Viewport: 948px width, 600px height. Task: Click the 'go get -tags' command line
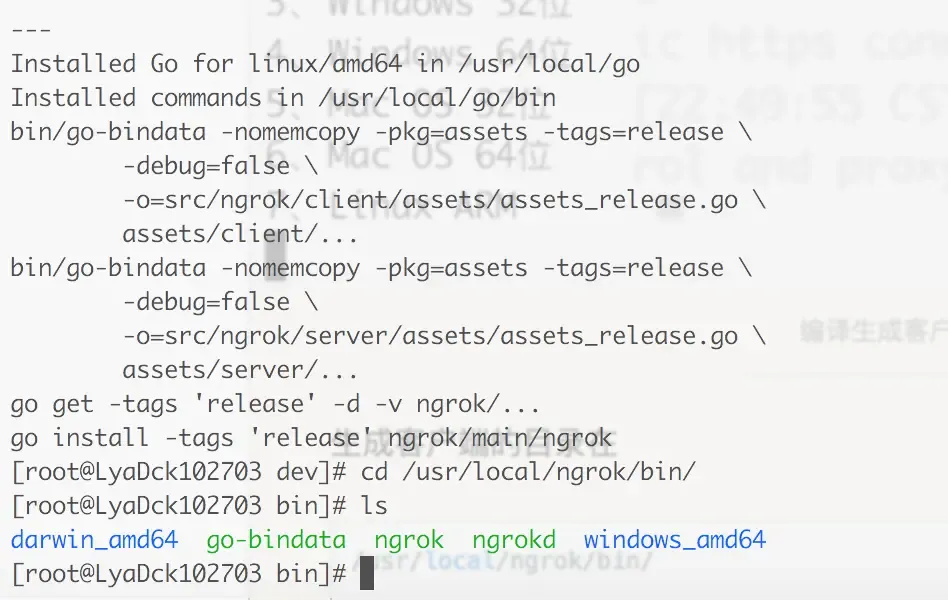(x=276, y=404)
